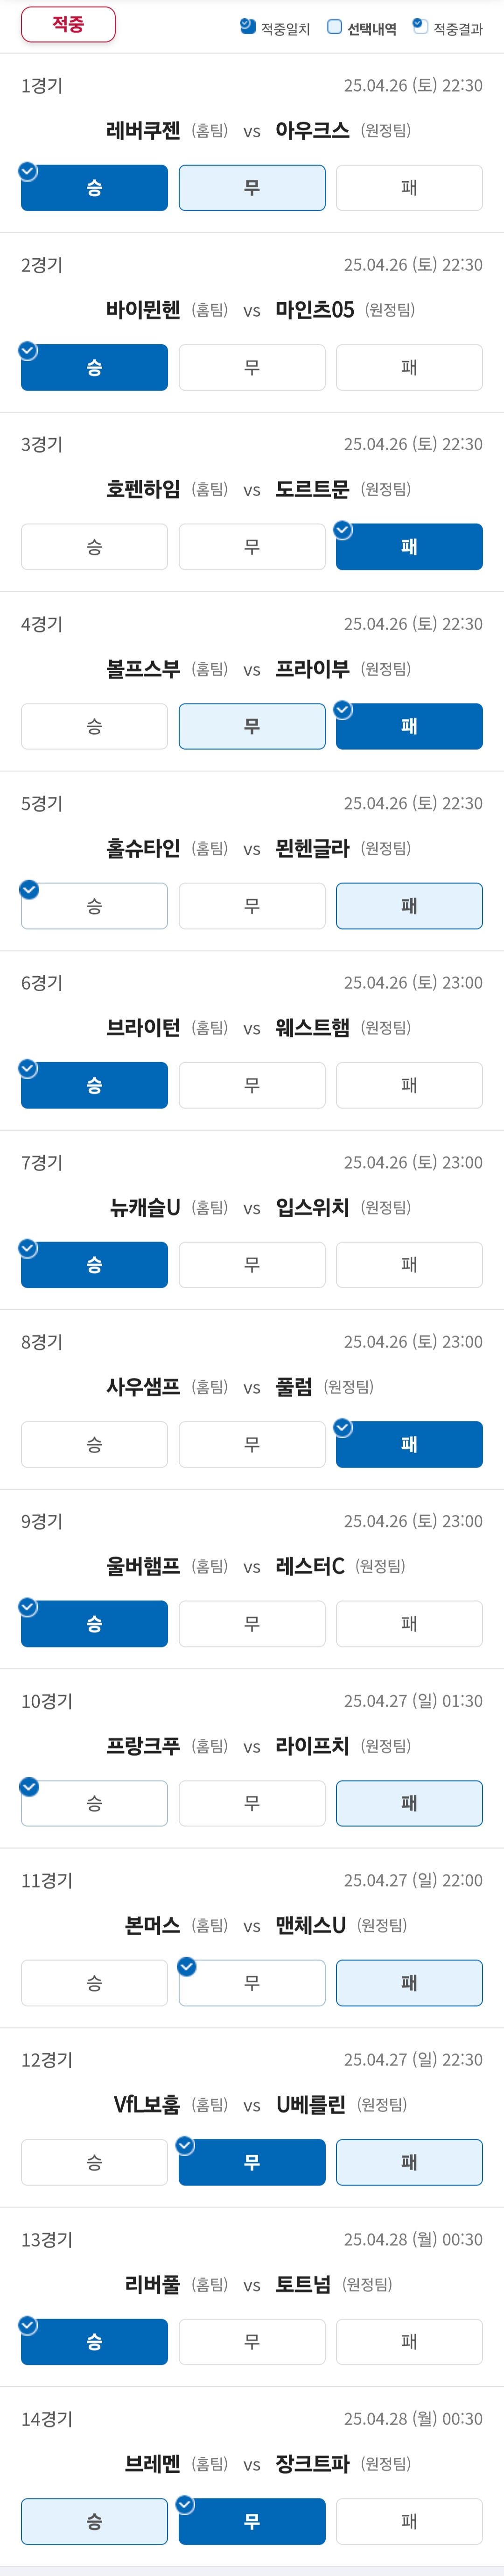Click the checkmark badge on 5경기 승
This screenshot has width=504, height=2576.
(29, 890)
